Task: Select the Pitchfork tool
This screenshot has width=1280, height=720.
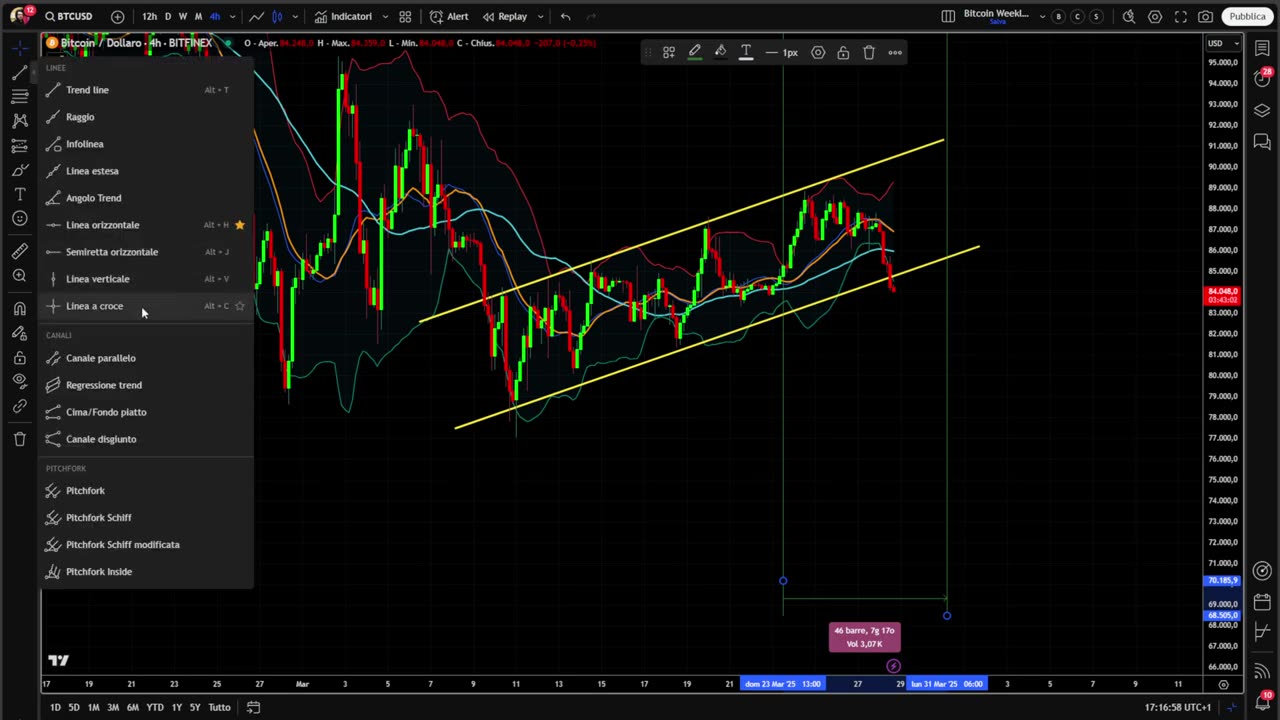Action: [x=147, y=491]
